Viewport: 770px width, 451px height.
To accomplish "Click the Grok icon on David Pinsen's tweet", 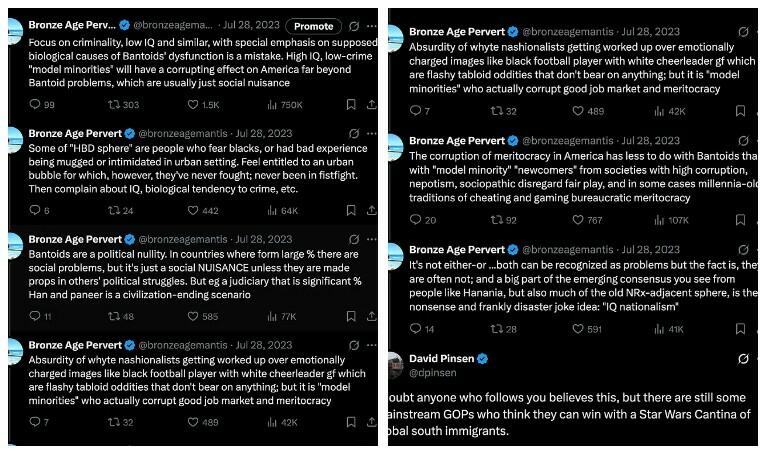I will pos(743,358).
